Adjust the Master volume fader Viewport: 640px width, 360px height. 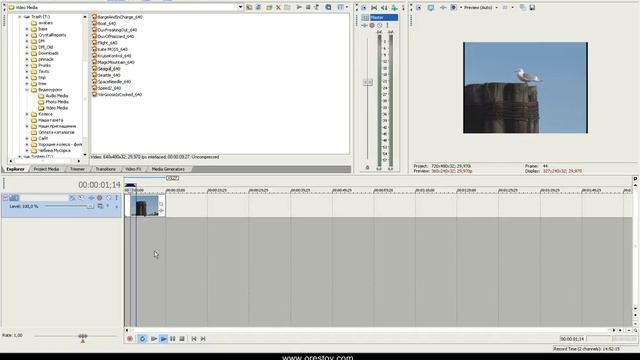368,82
